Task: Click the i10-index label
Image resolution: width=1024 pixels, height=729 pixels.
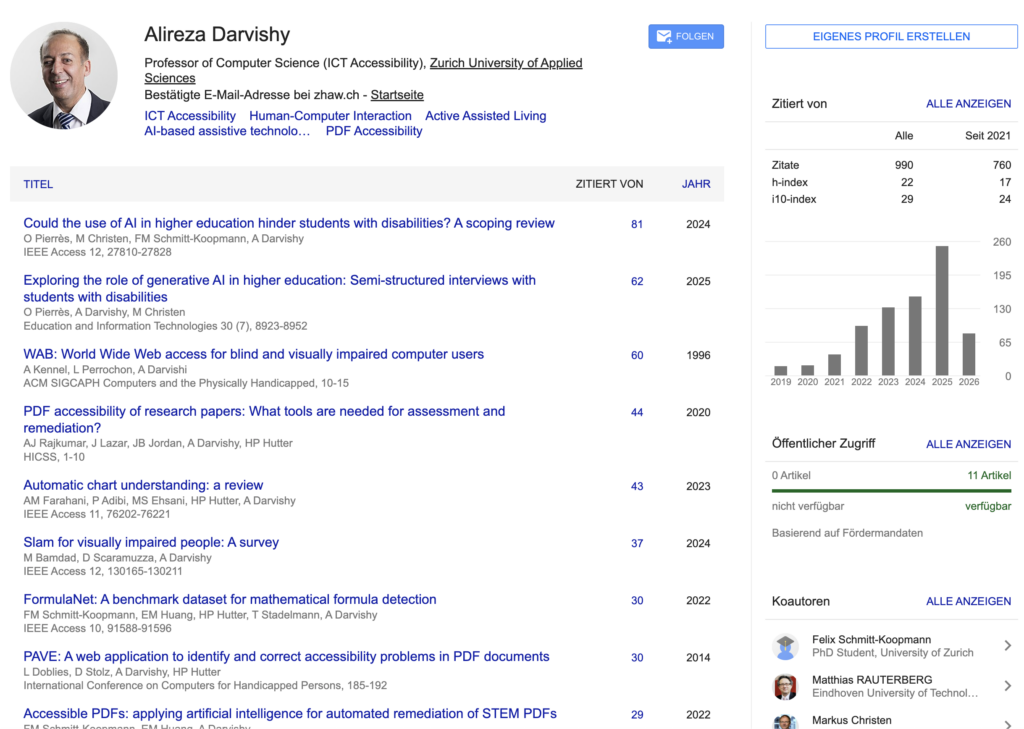Action: pos(794,199)
